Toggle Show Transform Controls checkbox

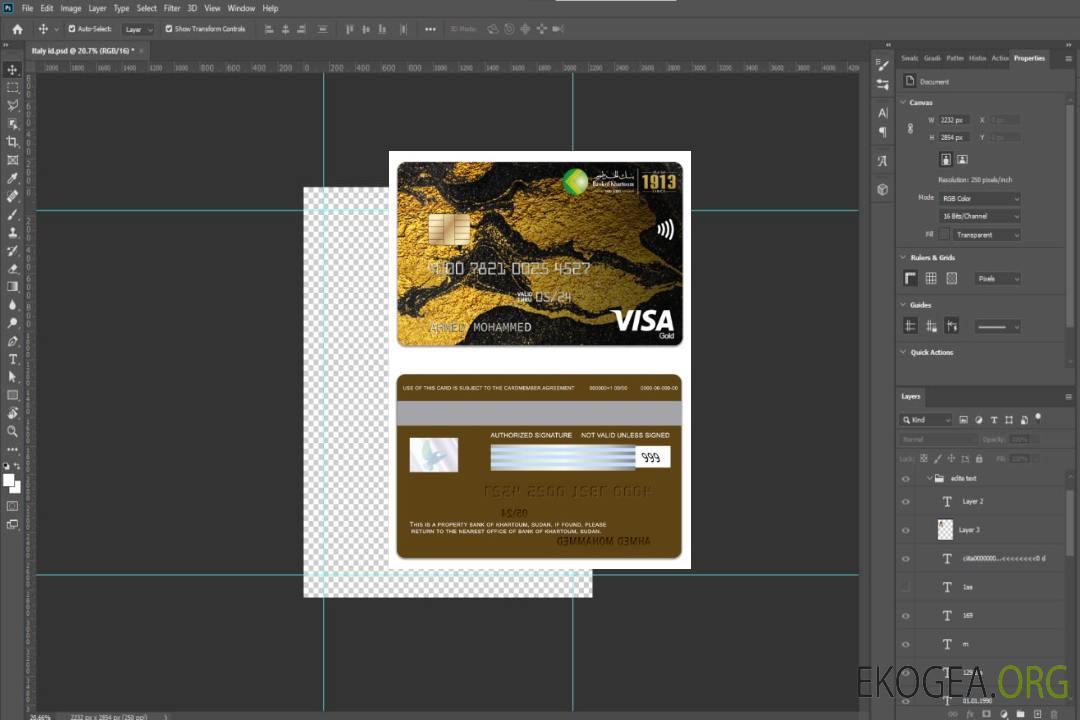click(x=169, y=29)
